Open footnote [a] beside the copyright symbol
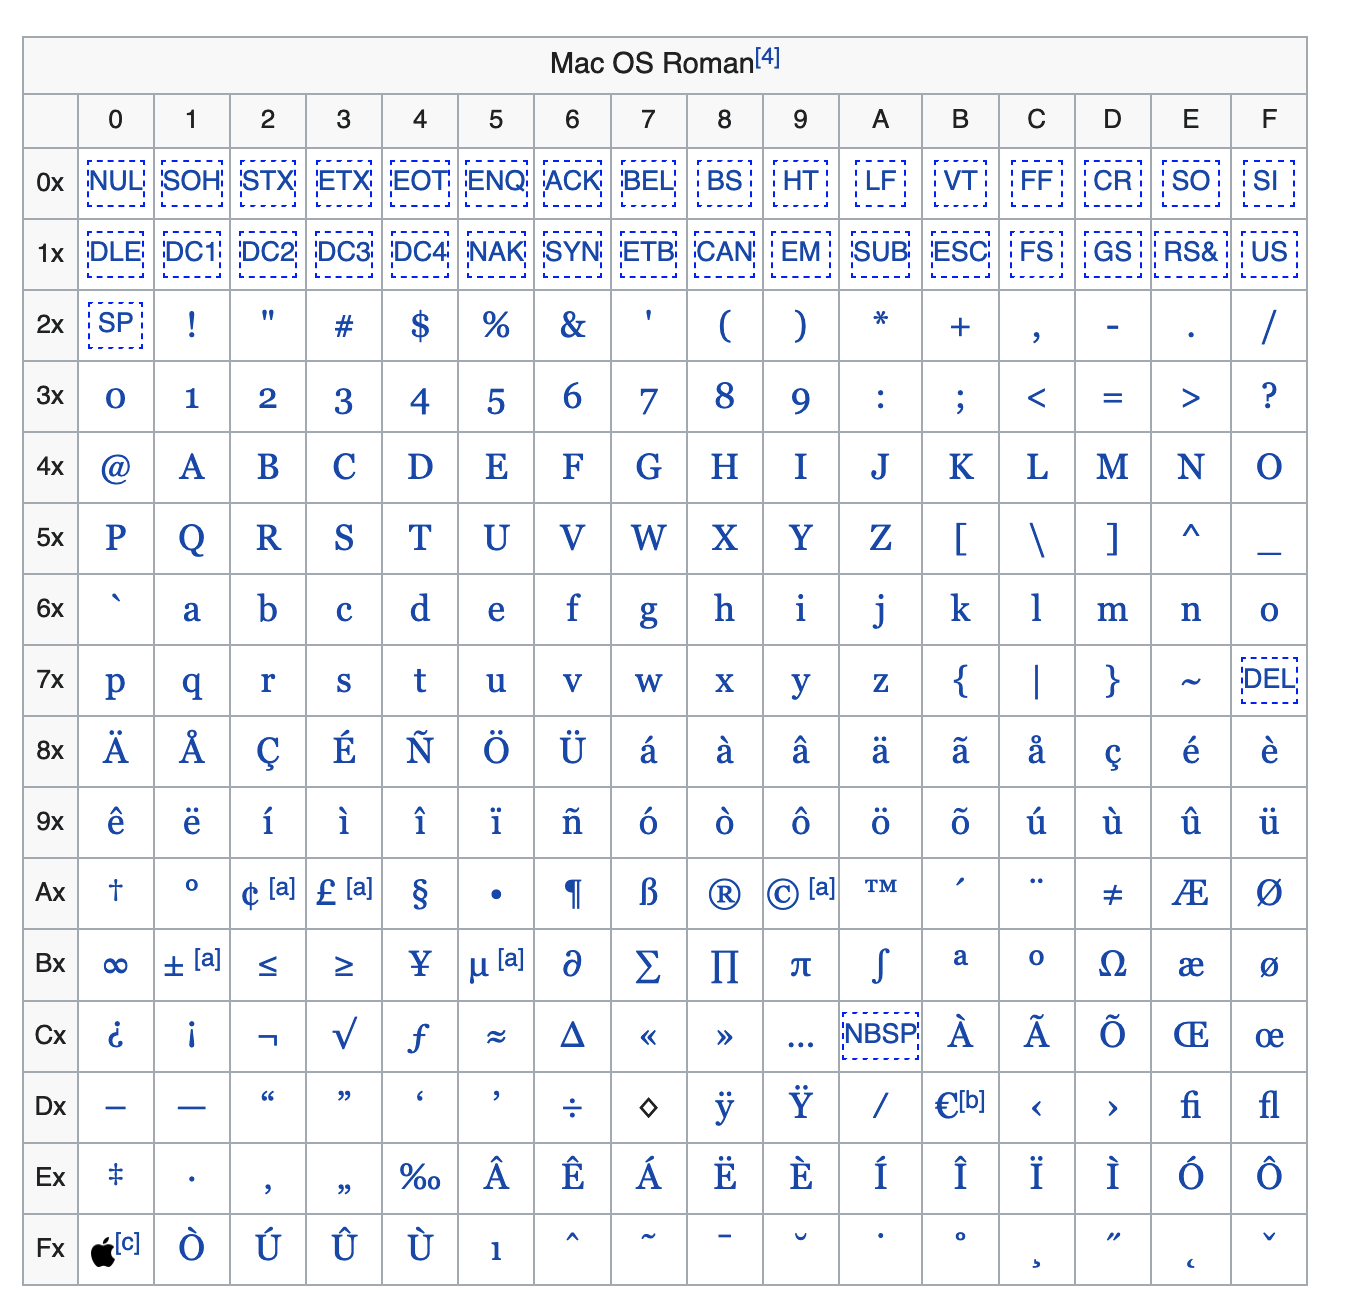This screenshot has height=1312, width=1354. pyautogui.click(x=822, y=886)
